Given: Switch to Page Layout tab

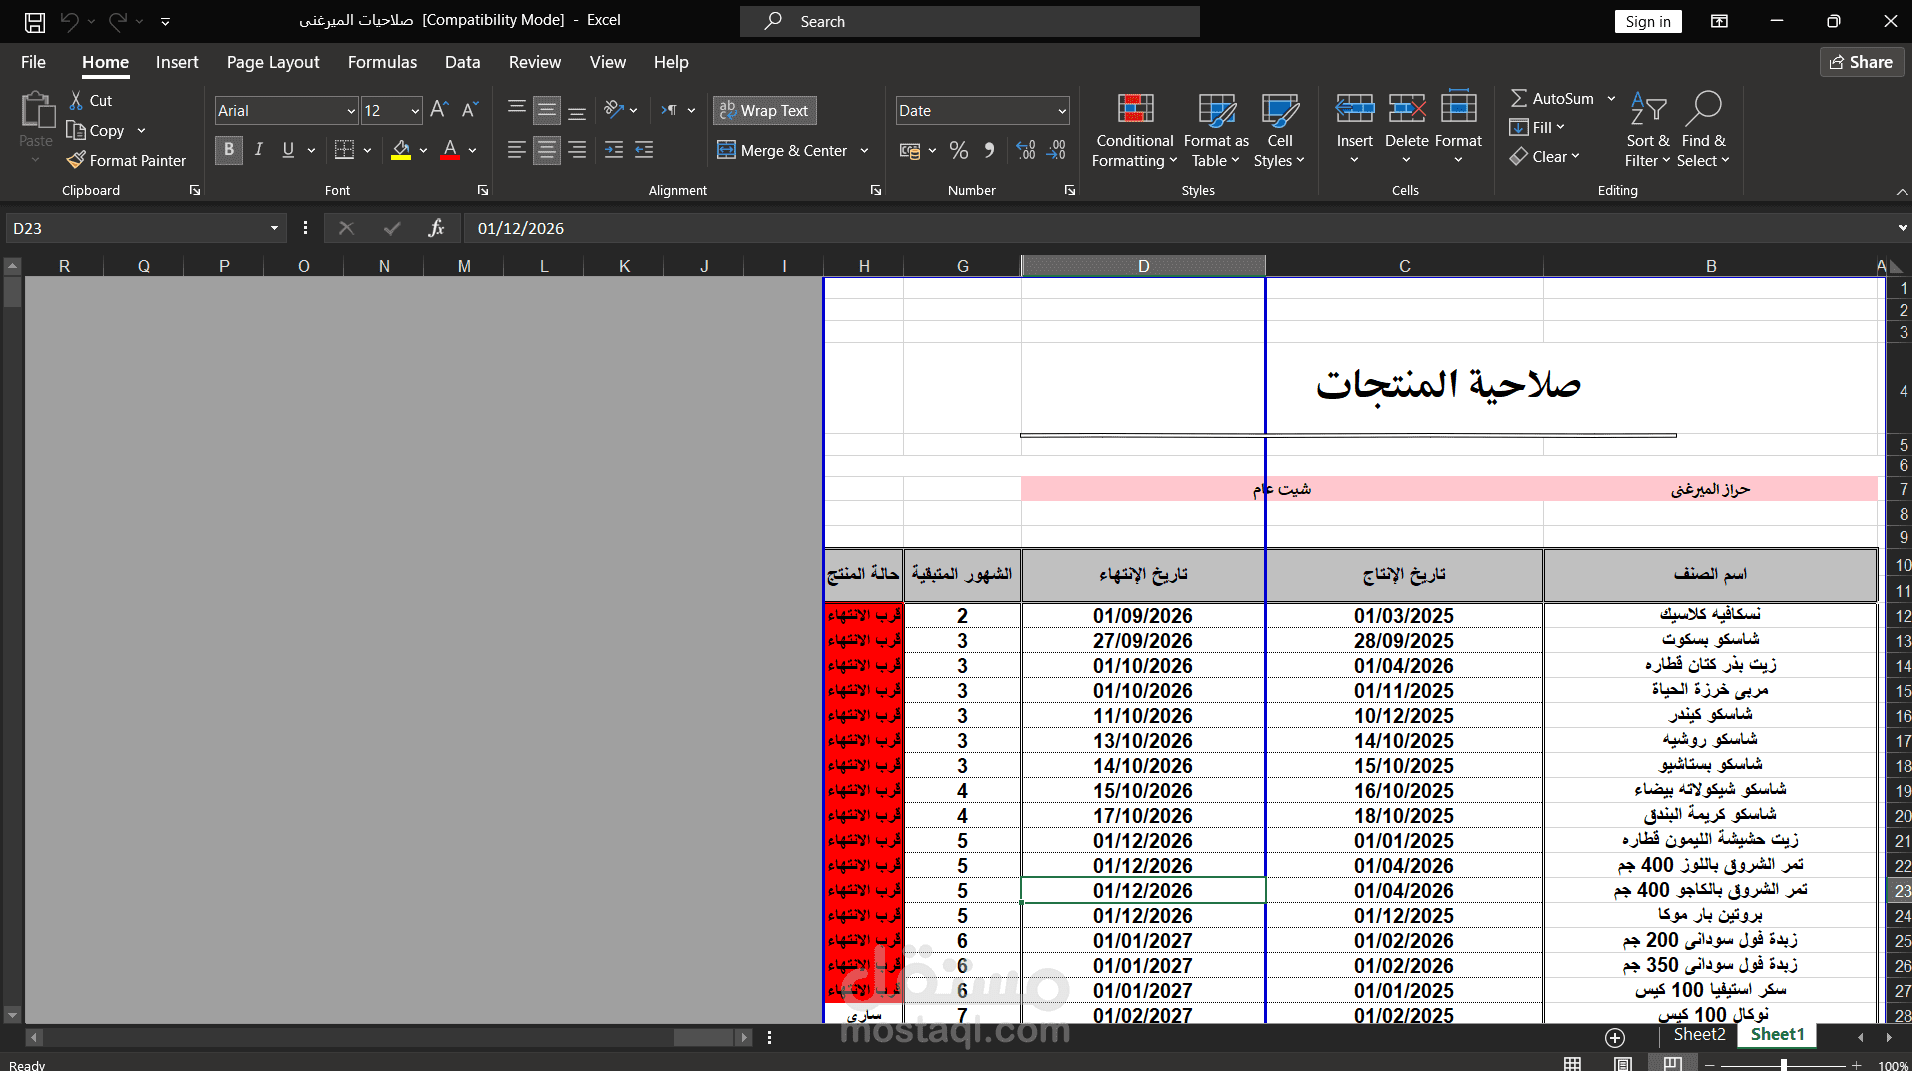Looking at the screenshot, I should (x=273, y=62).
